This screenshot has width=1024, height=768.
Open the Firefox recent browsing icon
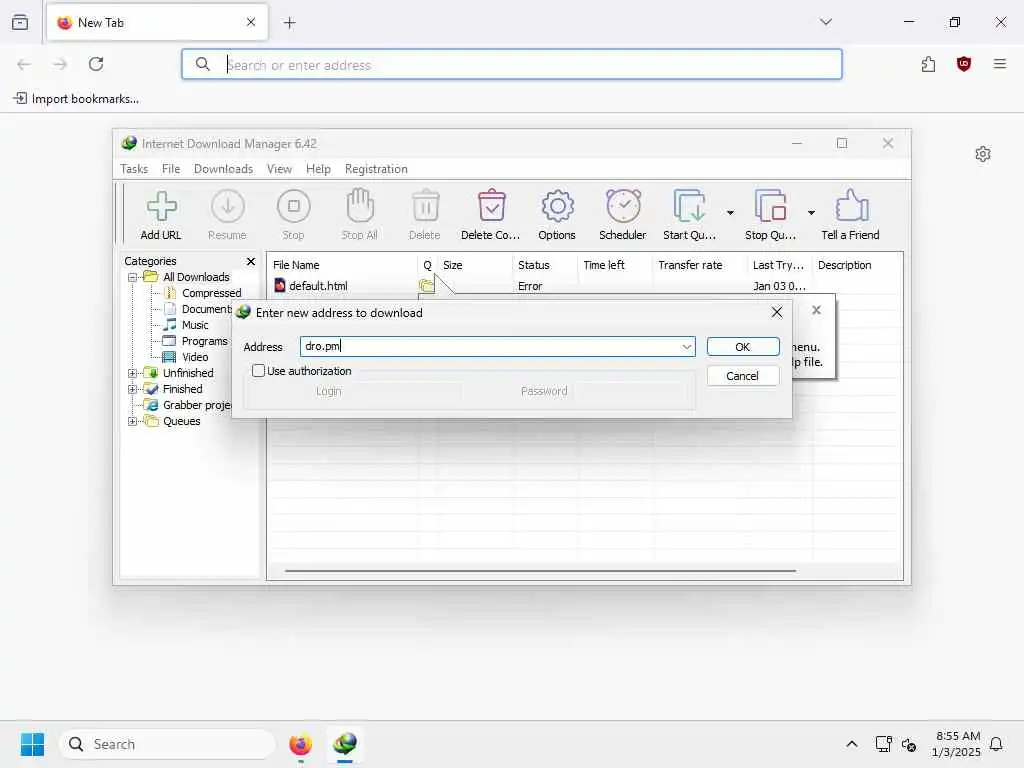[20, 22]
